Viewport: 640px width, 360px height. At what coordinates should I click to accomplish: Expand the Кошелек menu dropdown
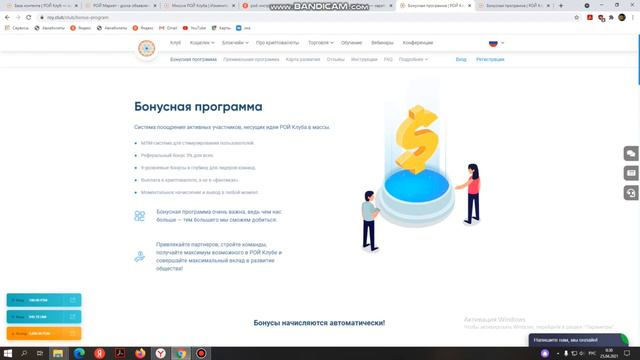202,43
